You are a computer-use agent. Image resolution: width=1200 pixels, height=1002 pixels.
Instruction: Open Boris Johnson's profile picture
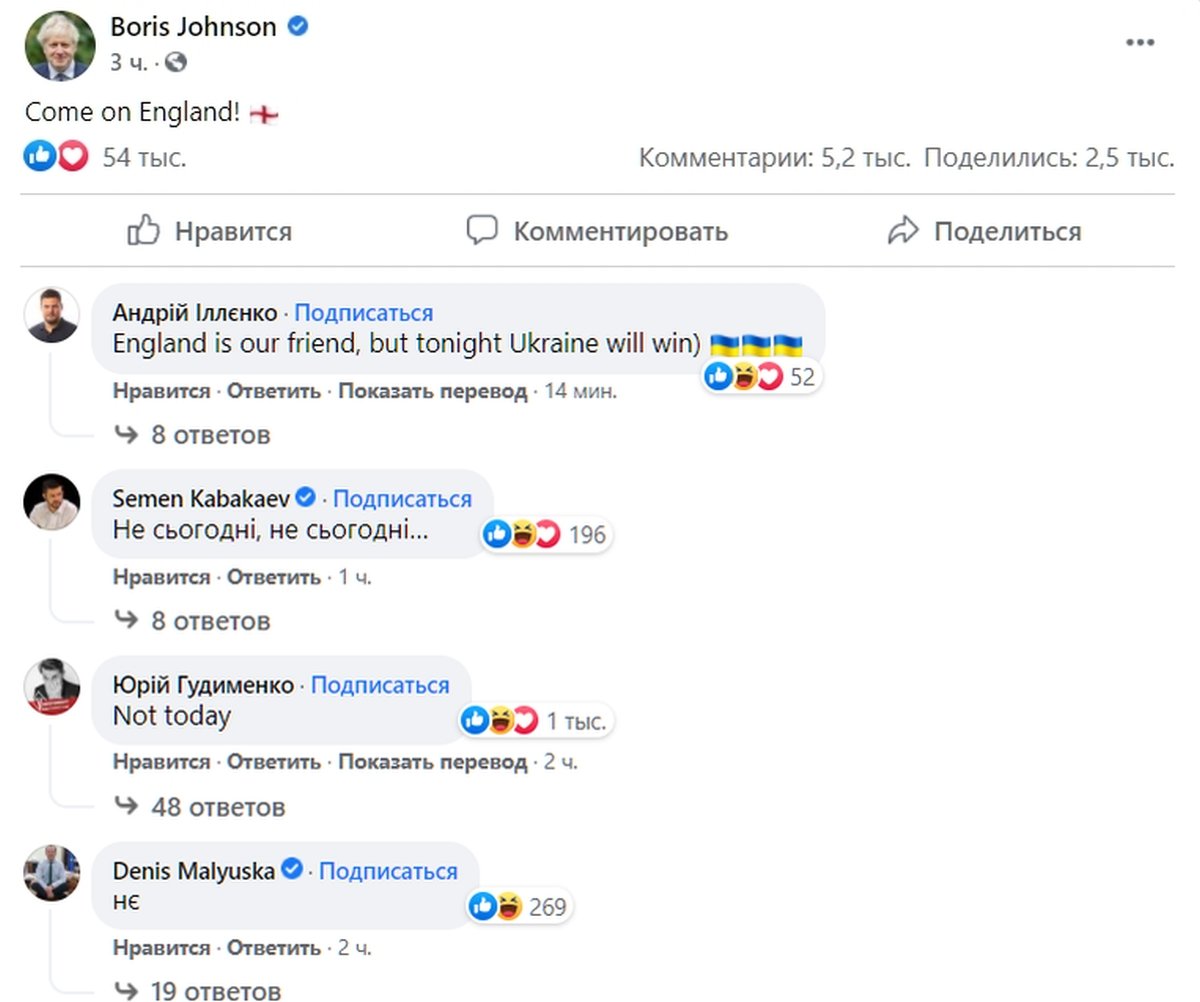[x=59, y=45]
